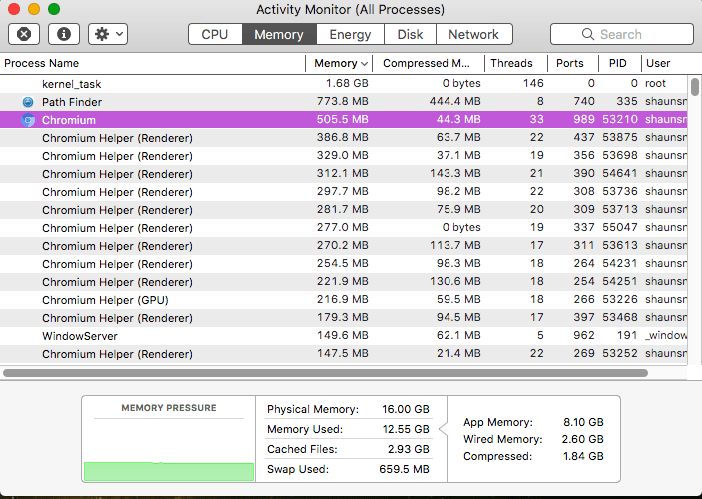Screen dimensions: 702x499
Task: Select Chromium Helper (Renderer) using 386.8 MB
Action: [x=343, y=138]
